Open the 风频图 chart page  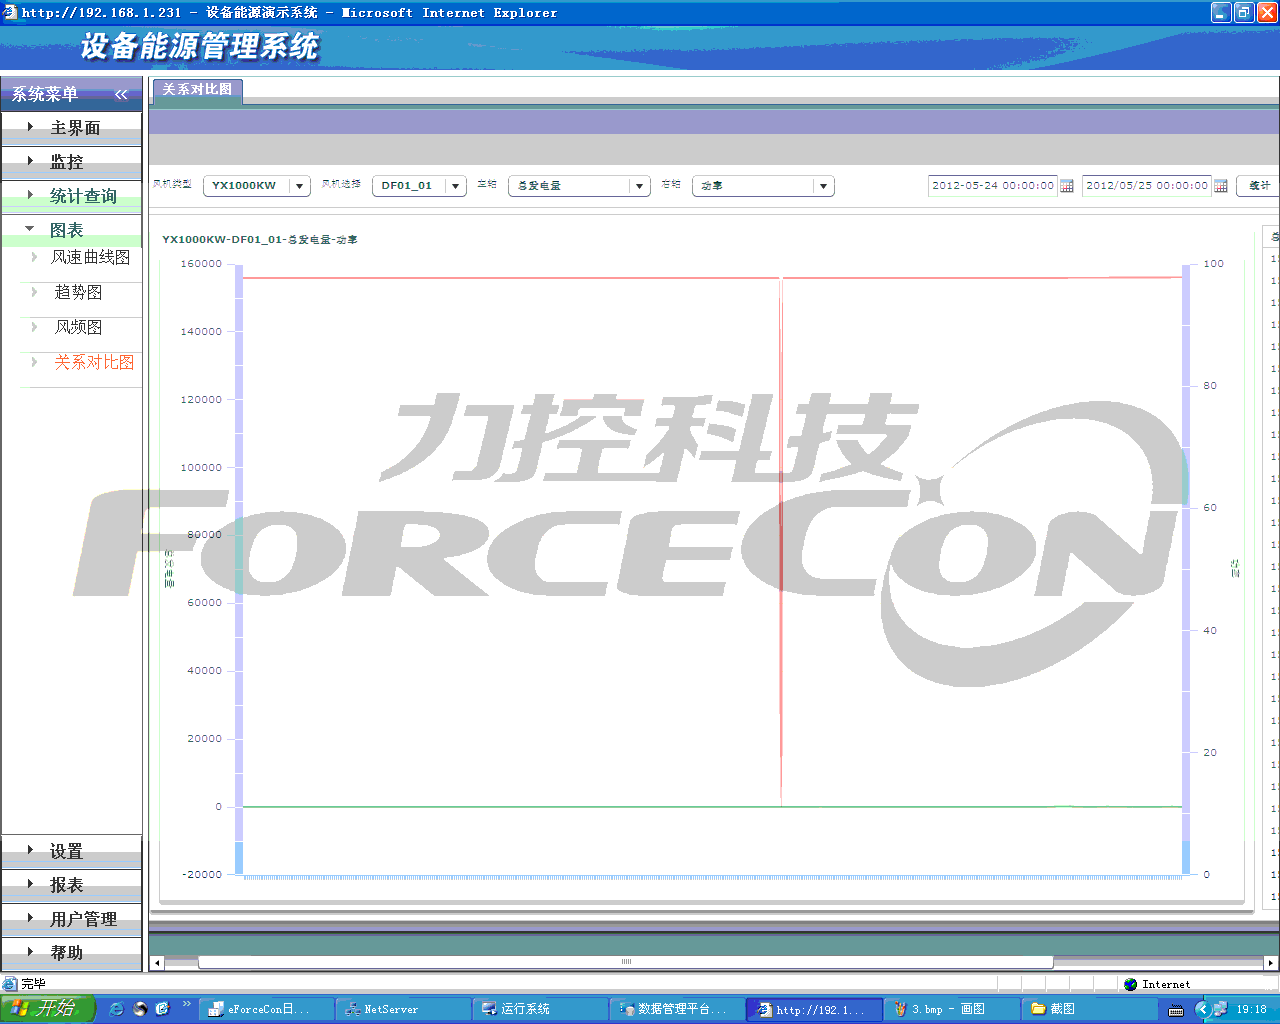point(78,327)
